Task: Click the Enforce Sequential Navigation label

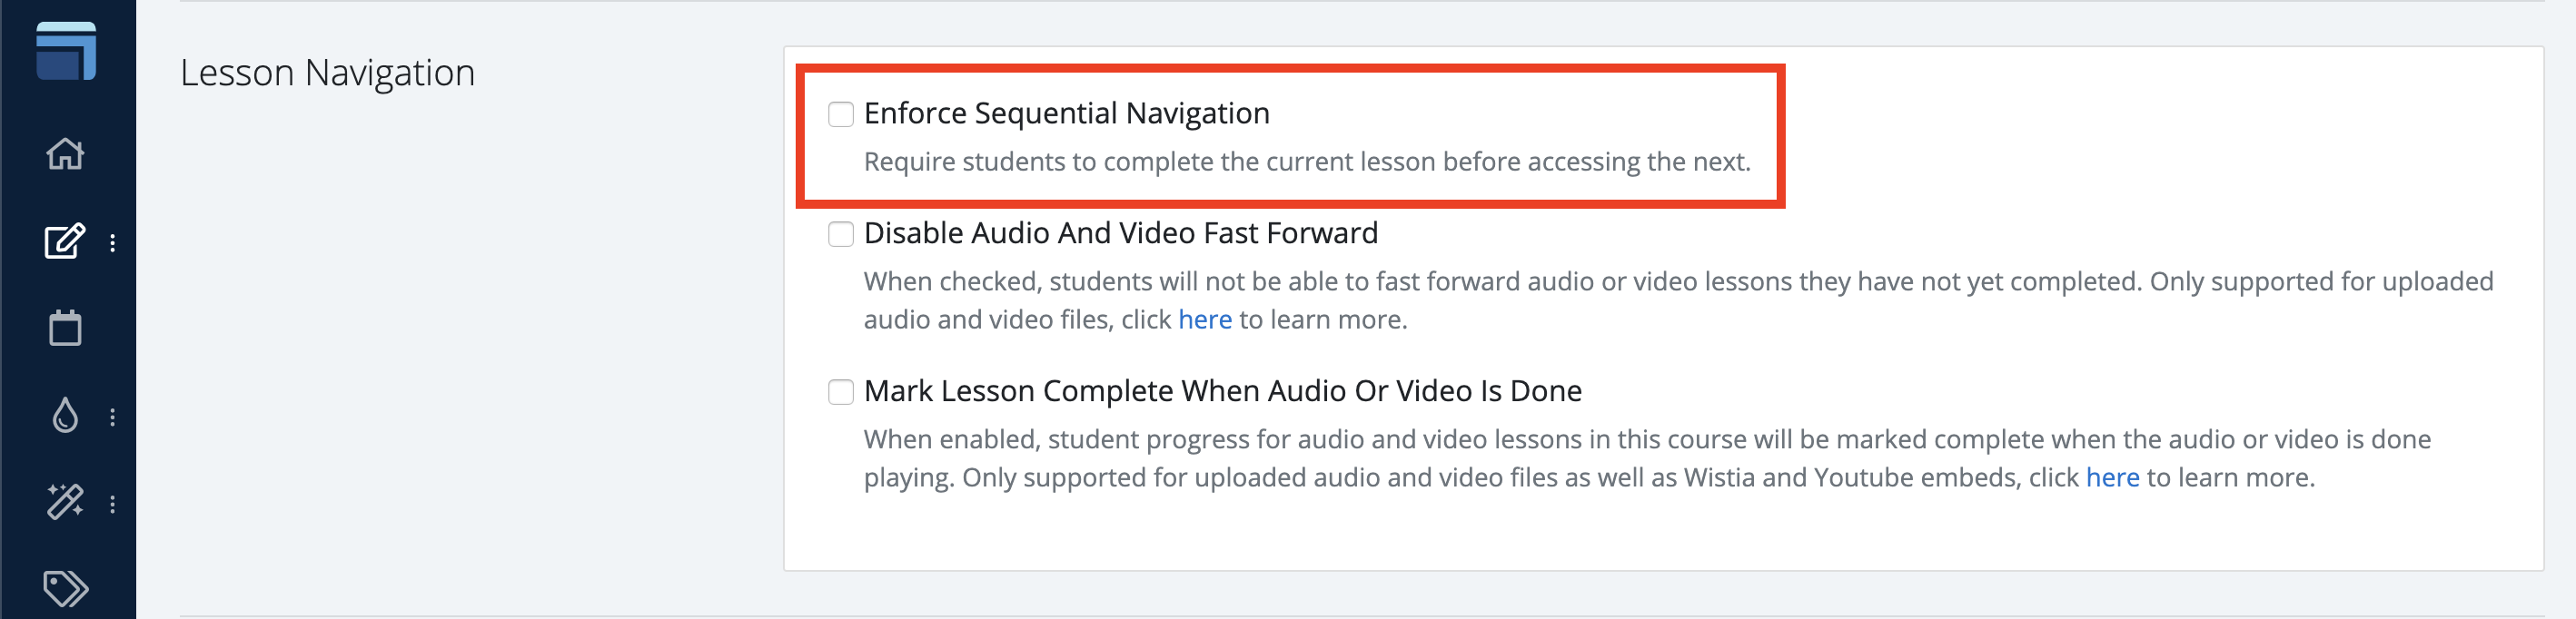Action: (x=1066, y=114)
